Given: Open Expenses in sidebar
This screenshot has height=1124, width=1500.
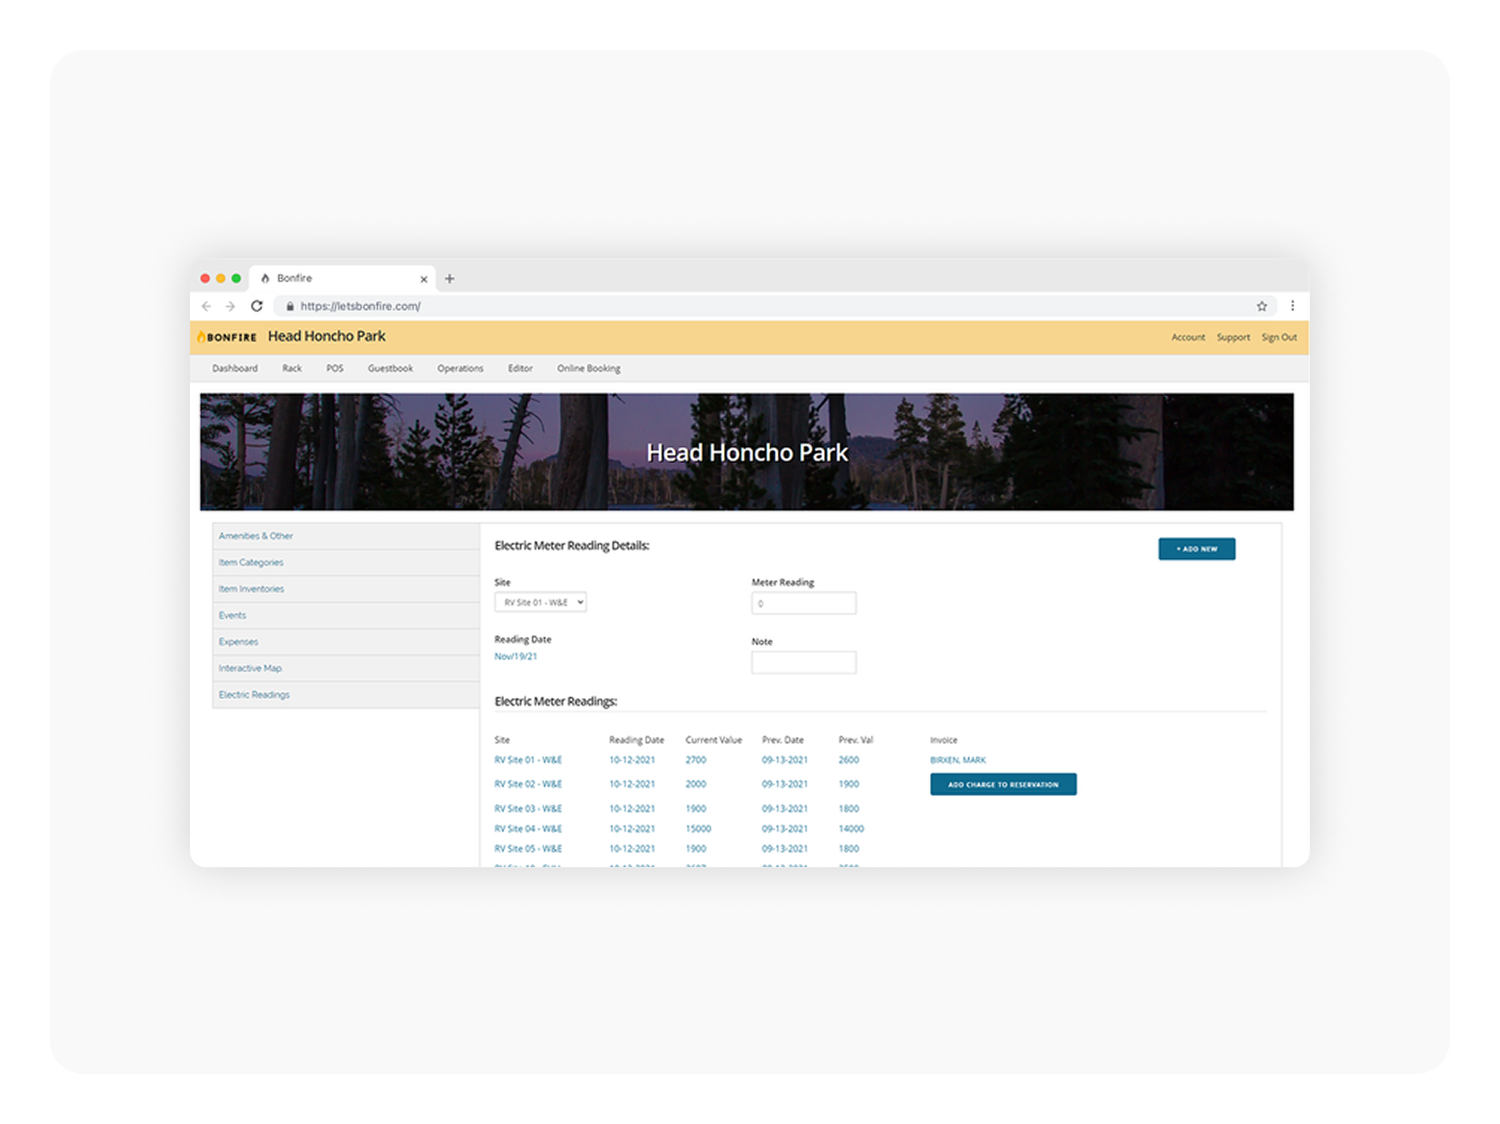Looking at the screenshot, I should click(346, 642).
